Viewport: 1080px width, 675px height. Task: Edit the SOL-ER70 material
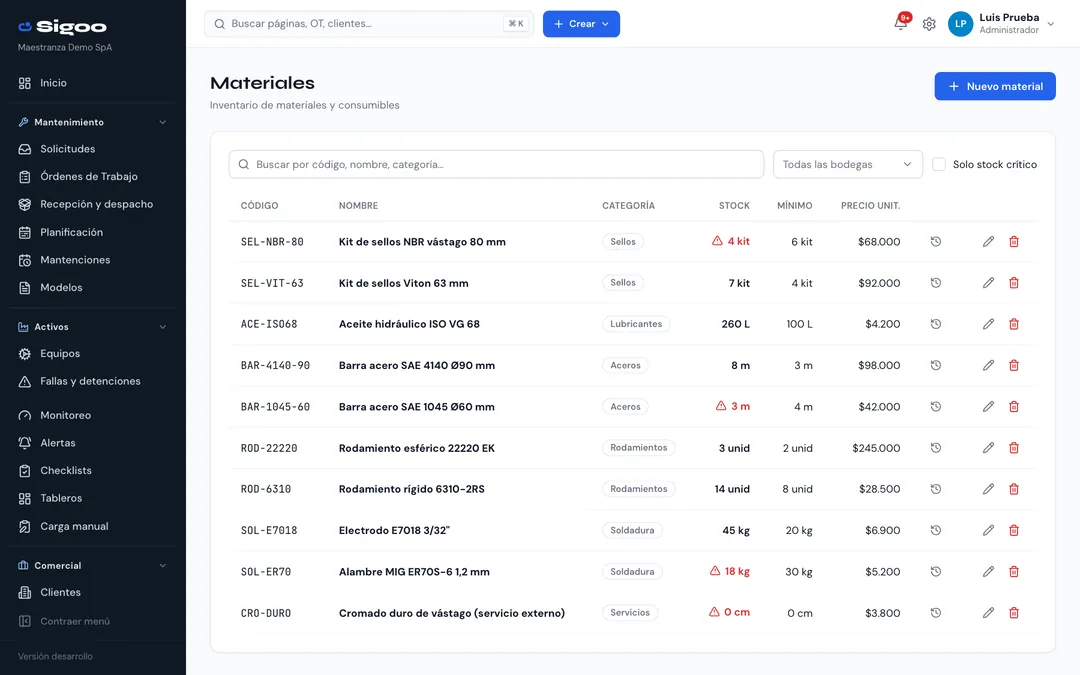[x=988, y=572]
